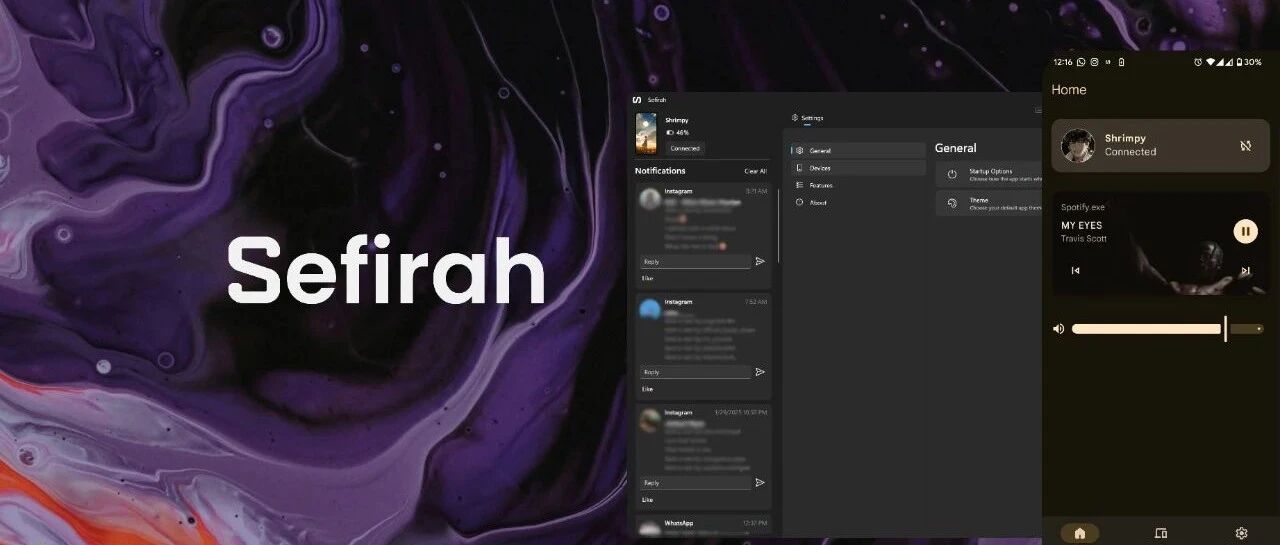1280x545 pixels.
Task: Select Devices in settings sidebar
Action: tap(859, 168)
